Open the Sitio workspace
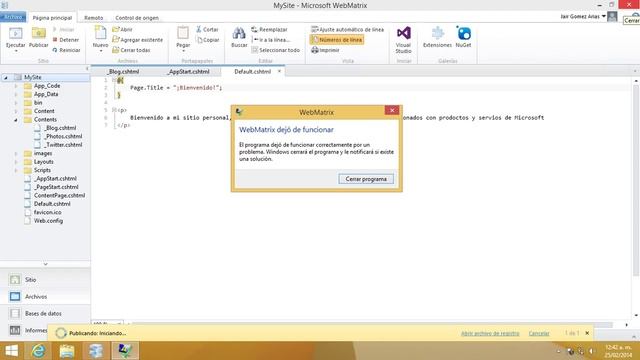This screenshot has width=640, height=360. pos(45,280)
